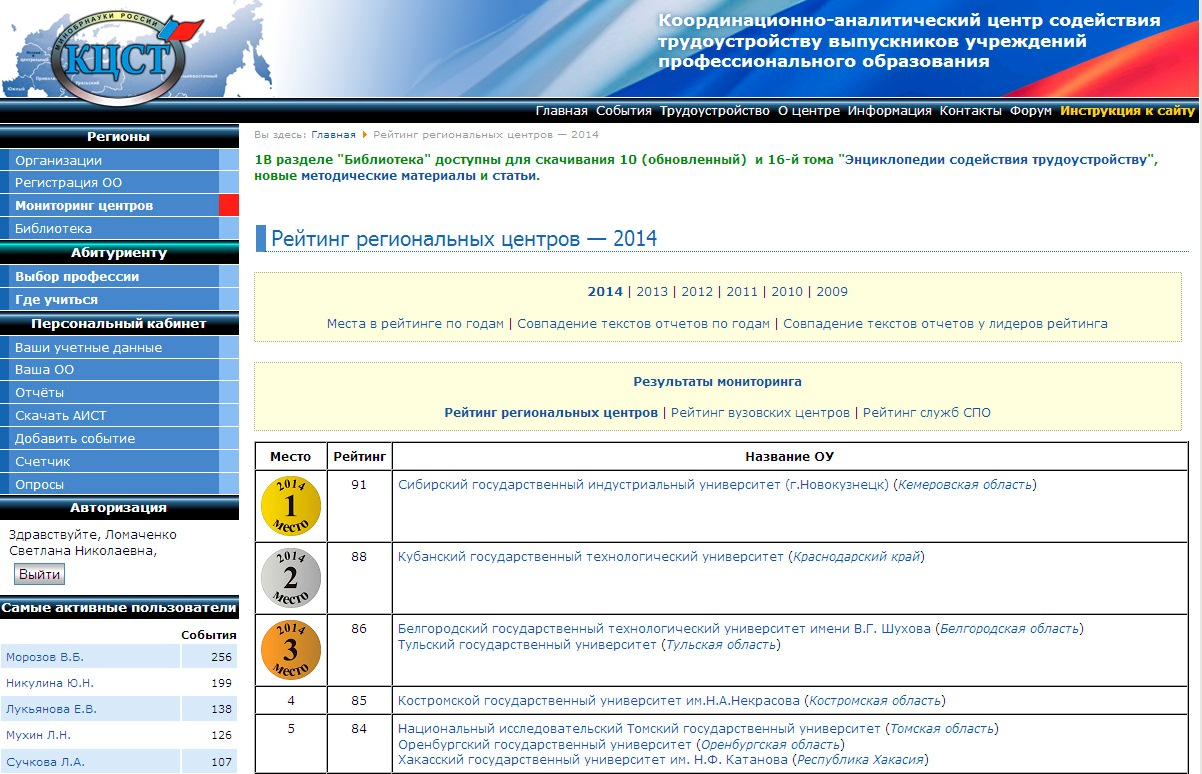Click the gold 1st place medal
Screen dimensions: 1202x774
tap(291, 506)
